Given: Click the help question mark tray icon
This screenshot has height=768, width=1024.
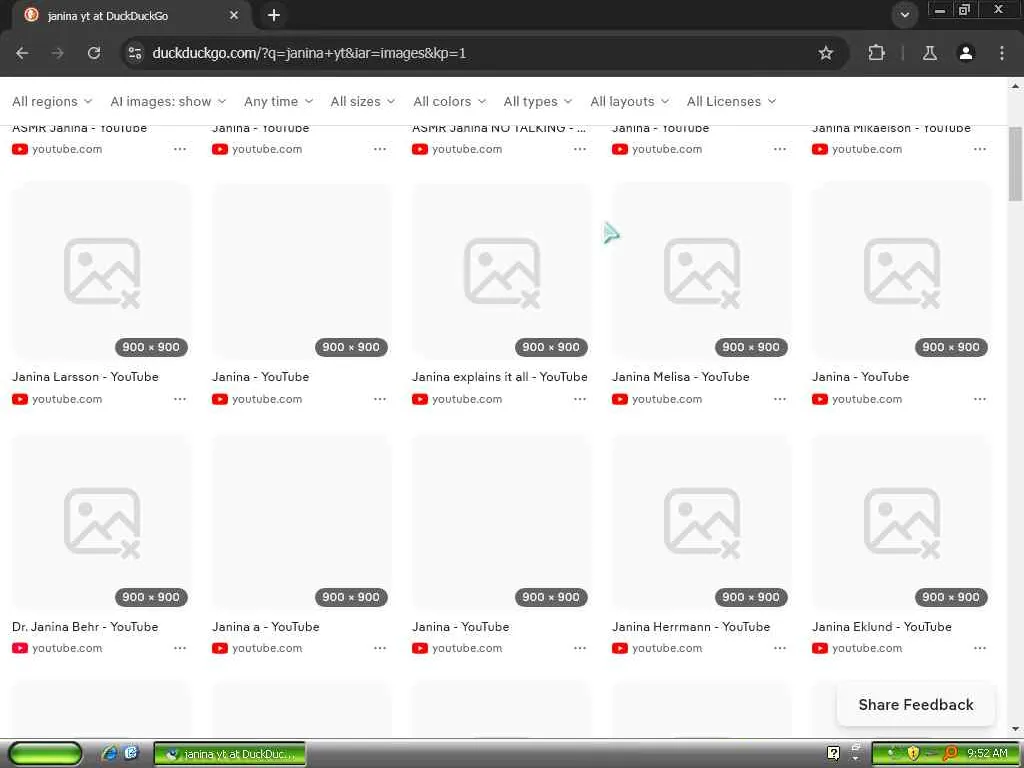Looking at the screenshot, I should pos(833,753).
